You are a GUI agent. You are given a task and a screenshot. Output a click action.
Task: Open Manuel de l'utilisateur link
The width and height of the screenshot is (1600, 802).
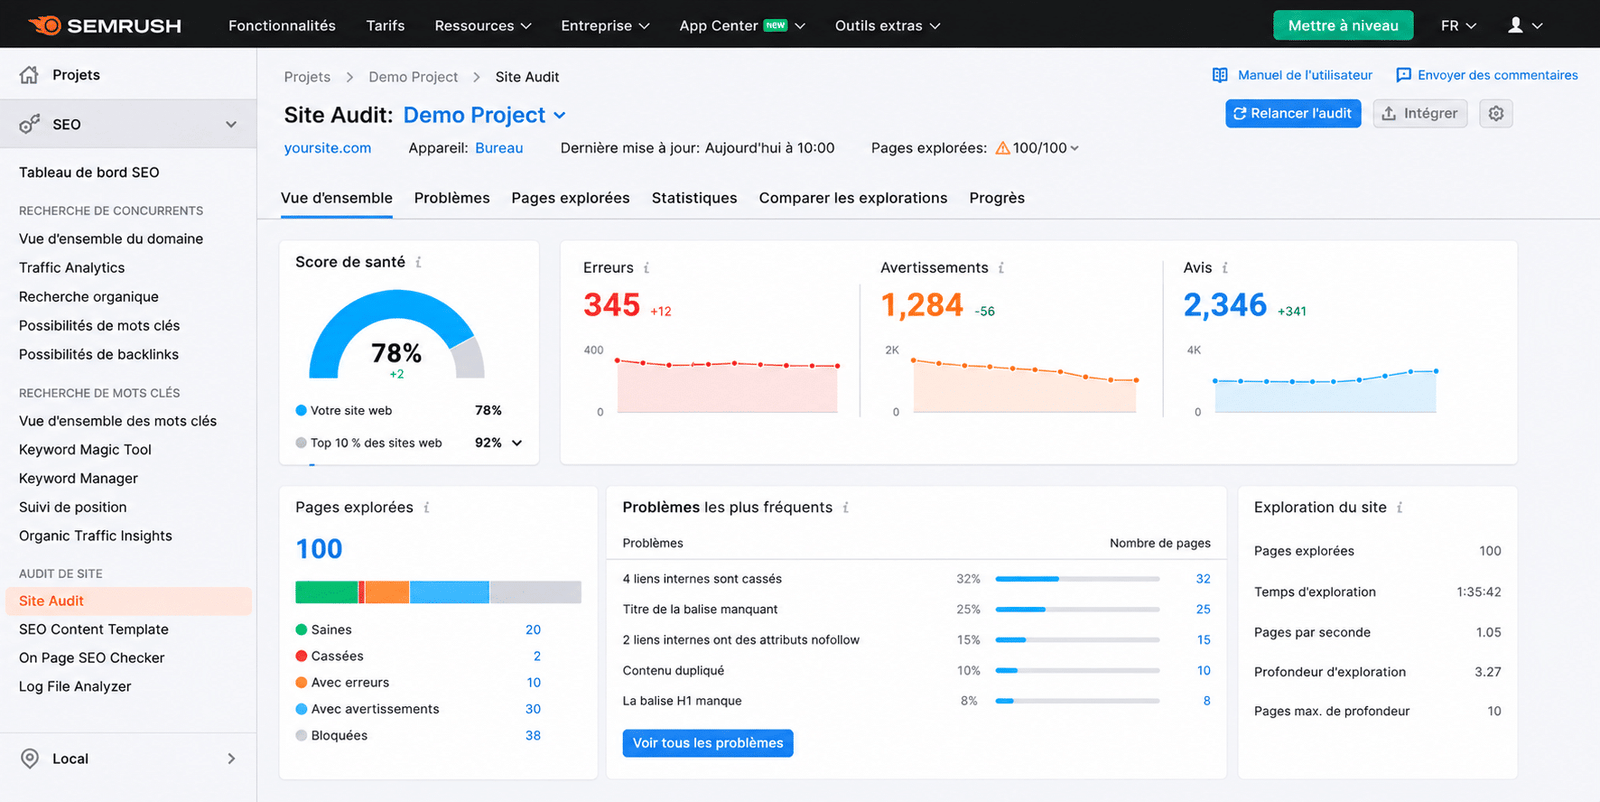point(1305,75)
